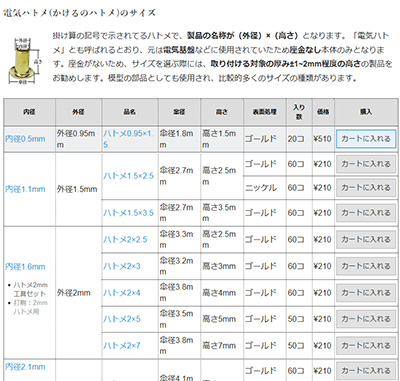Open the 内径1.1mm link
Image resolution: width=400 pixels, height=381 pixels.
[25, 189]
